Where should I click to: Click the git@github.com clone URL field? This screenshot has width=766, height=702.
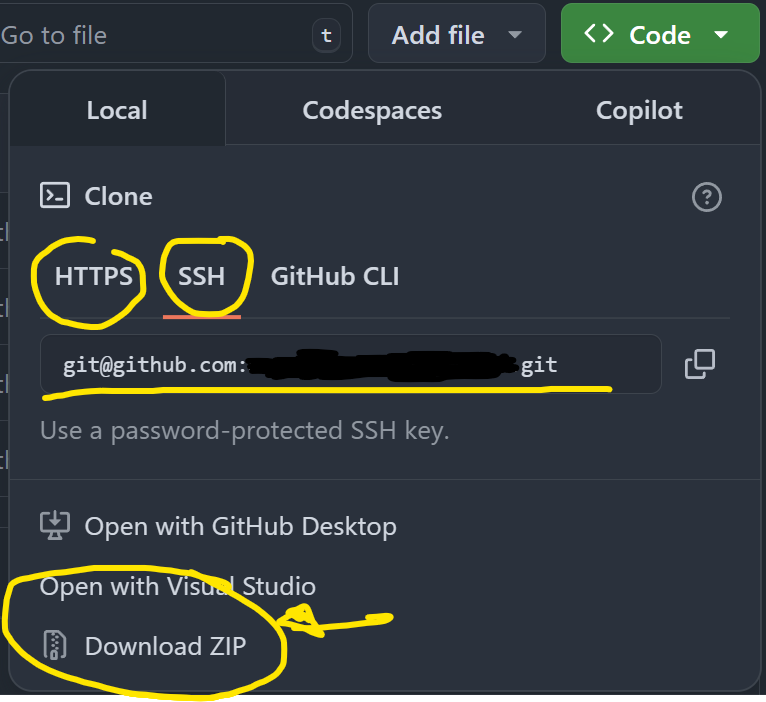tap(350, 364)
